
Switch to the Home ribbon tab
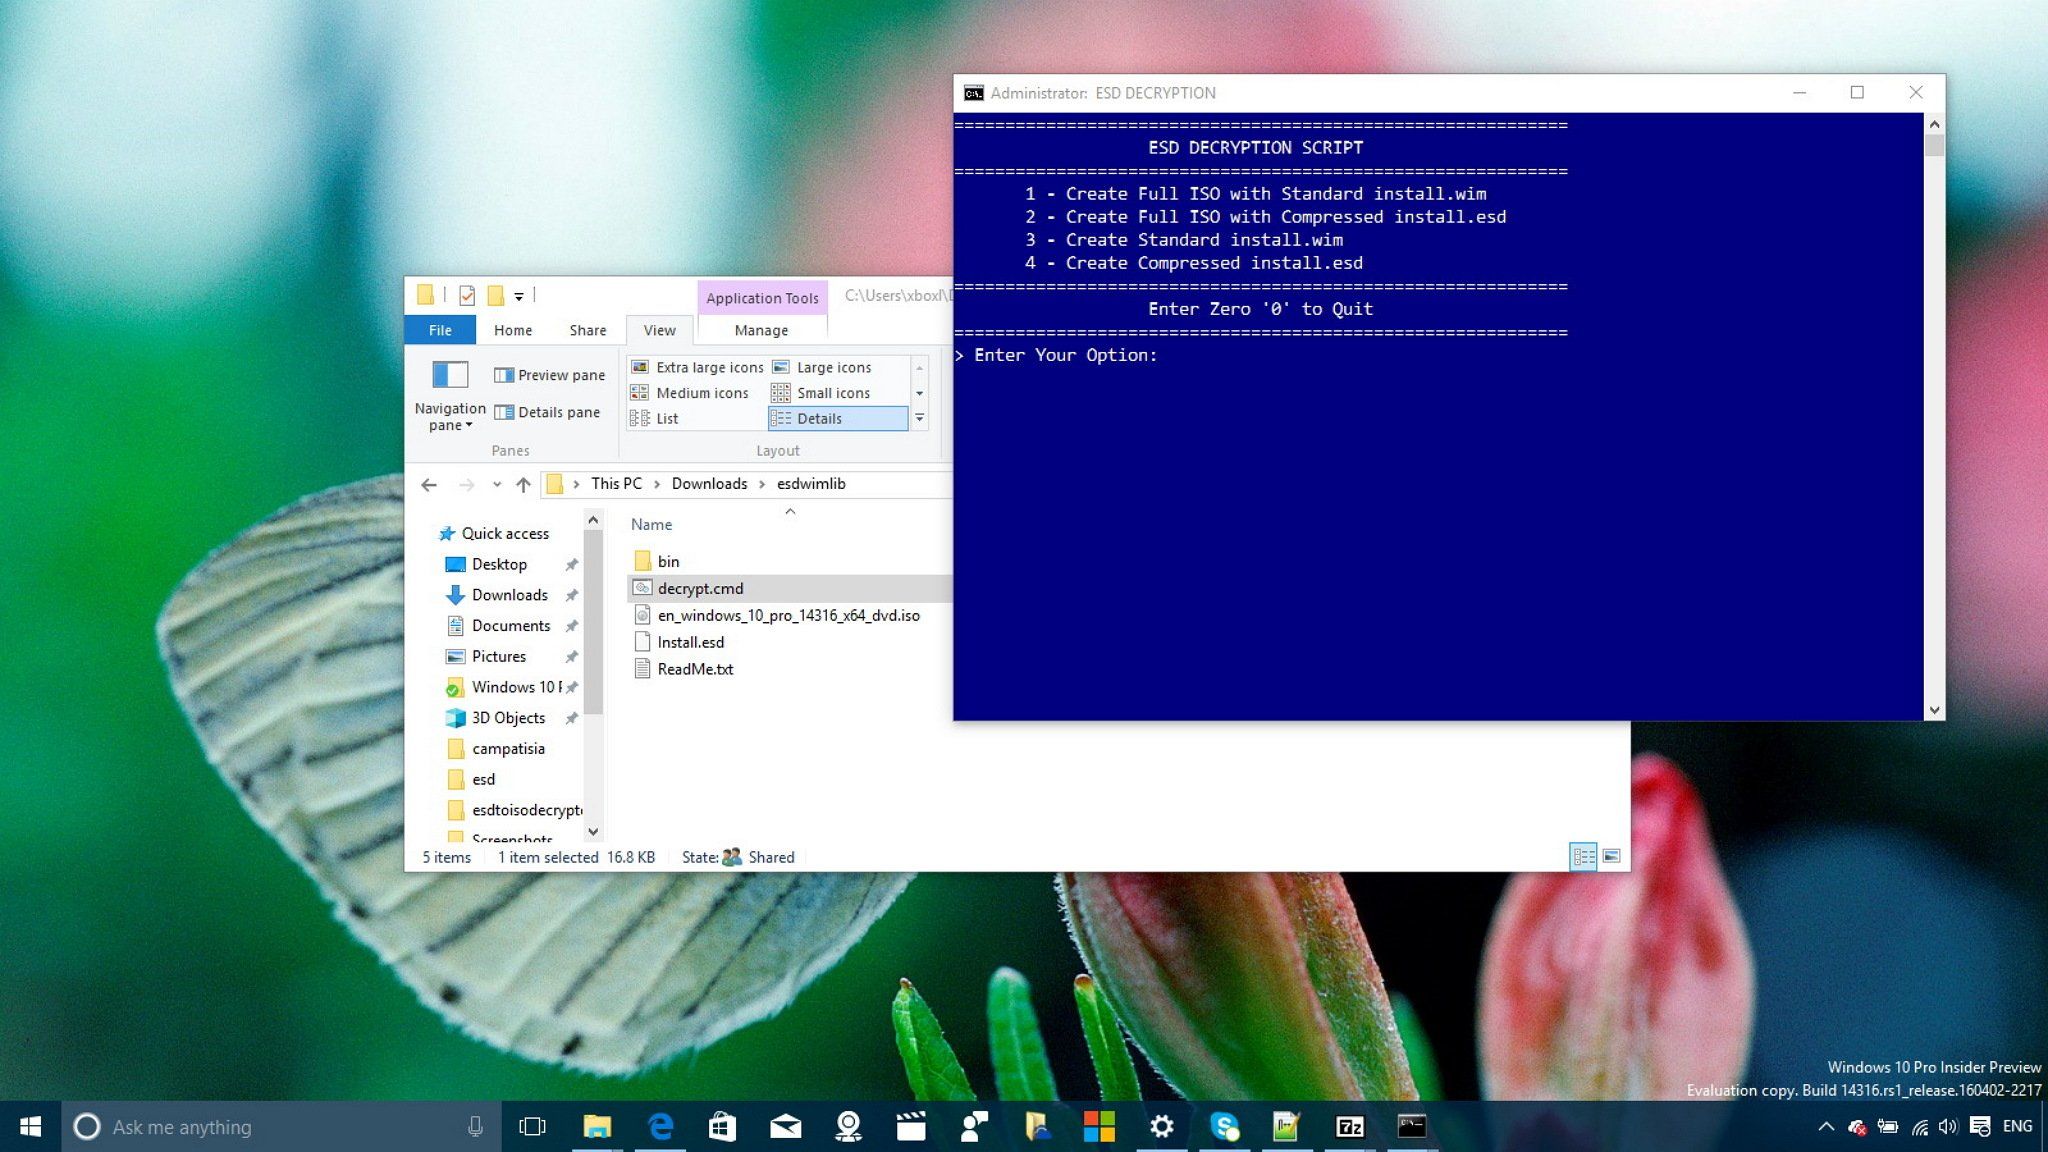[512, 329]
